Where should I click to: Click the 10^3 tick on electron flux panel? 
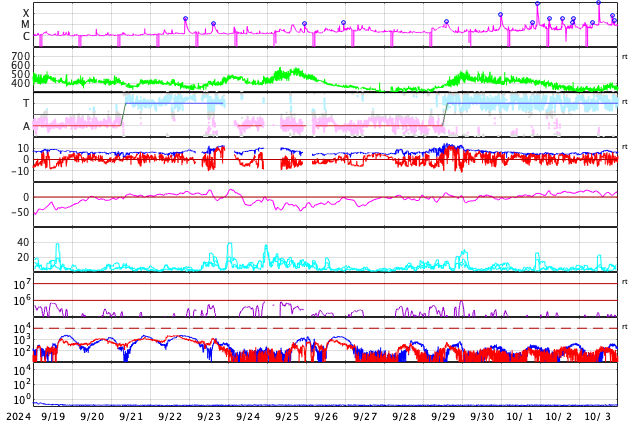point(22,340)
